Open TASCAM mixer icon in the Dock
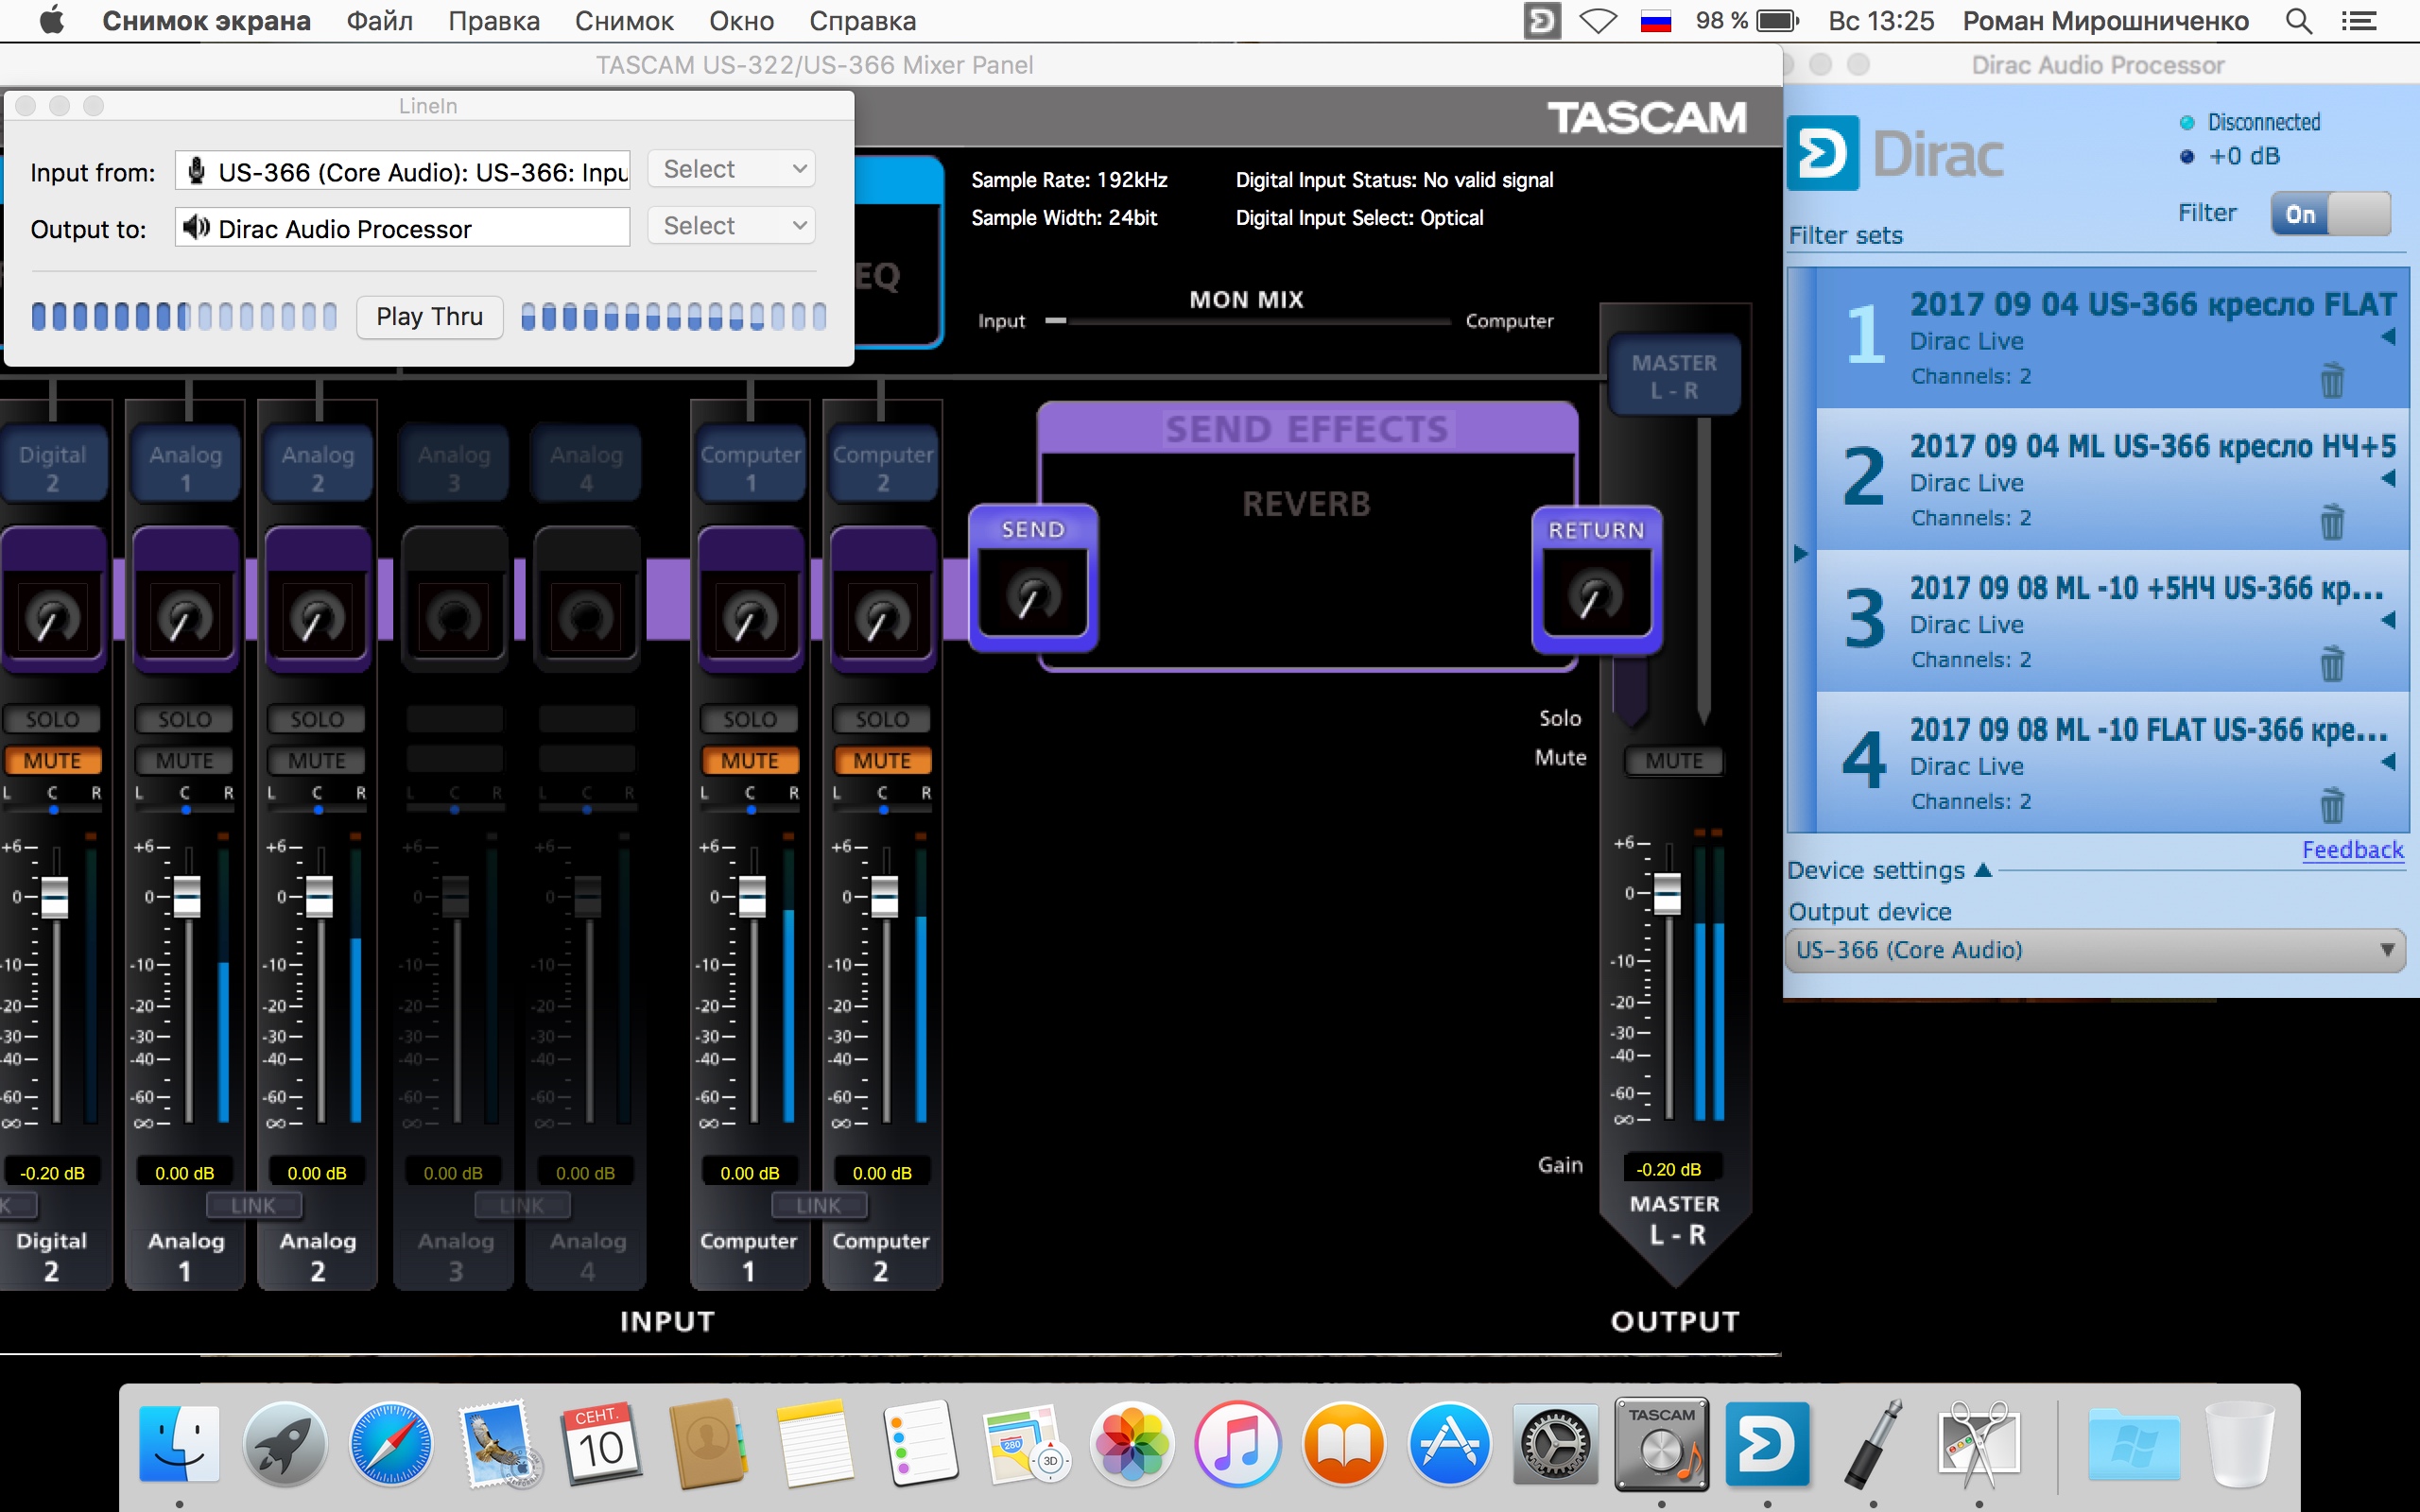 (1661, 1444)
